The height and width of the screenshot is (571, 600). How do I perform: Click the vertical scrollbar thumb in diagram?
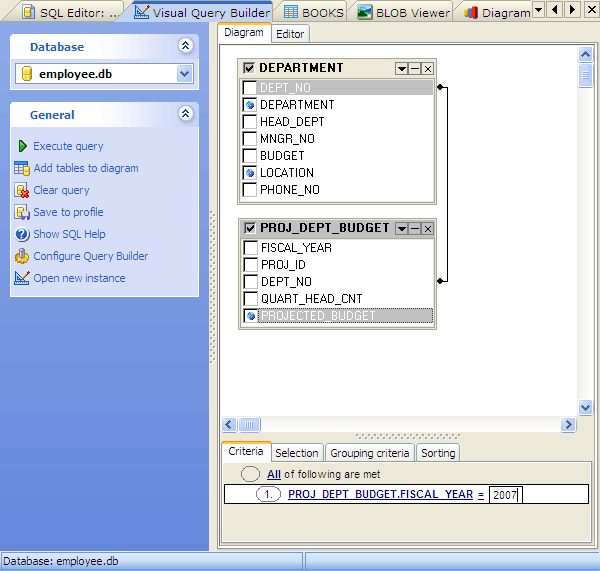[585, 75]
